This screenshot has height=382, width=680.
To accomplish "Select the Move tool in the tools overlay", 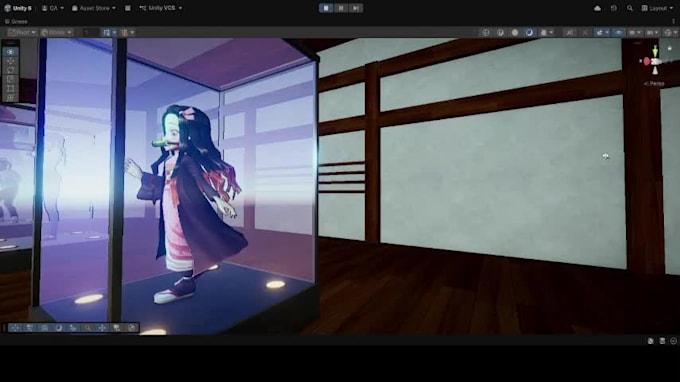I will coord(10,61).
